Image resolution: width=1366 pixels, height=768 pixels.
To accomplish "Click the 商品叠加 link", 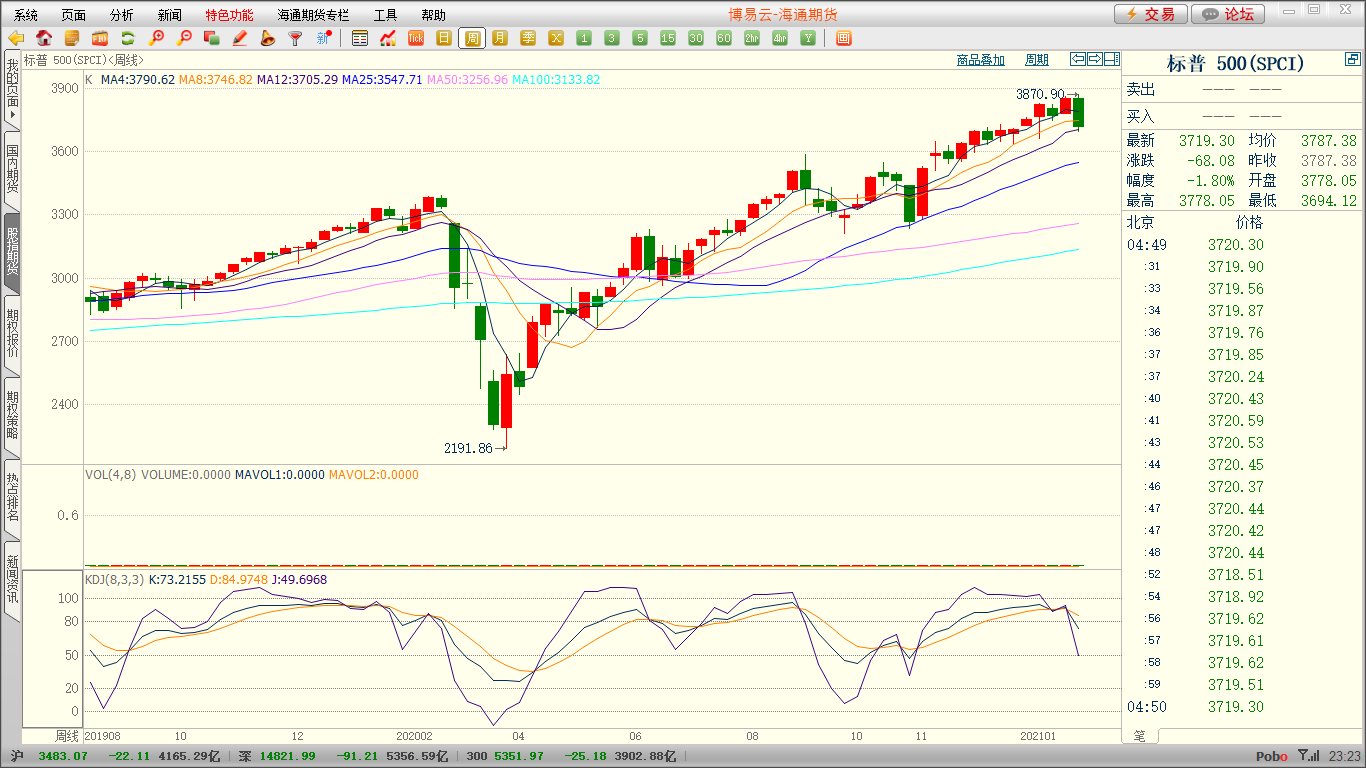I will 981,60.
